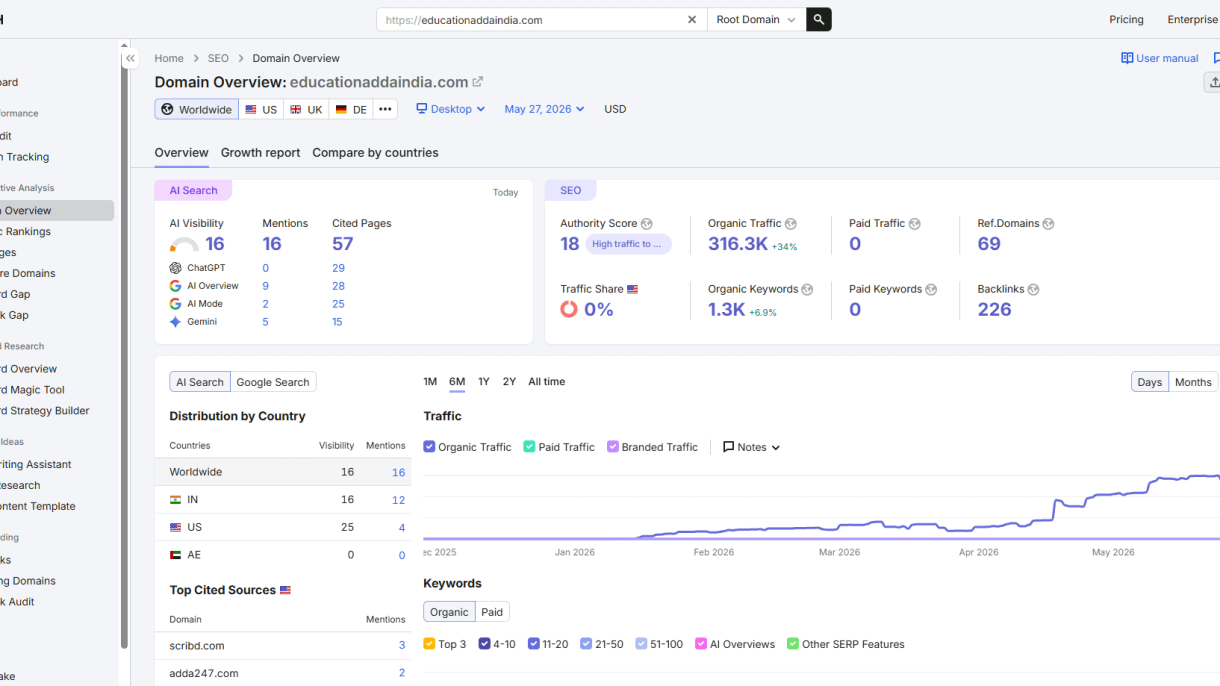Open more countries ellipsis button
Viewport: 1220px width, 686px height.
coord(385,109)
